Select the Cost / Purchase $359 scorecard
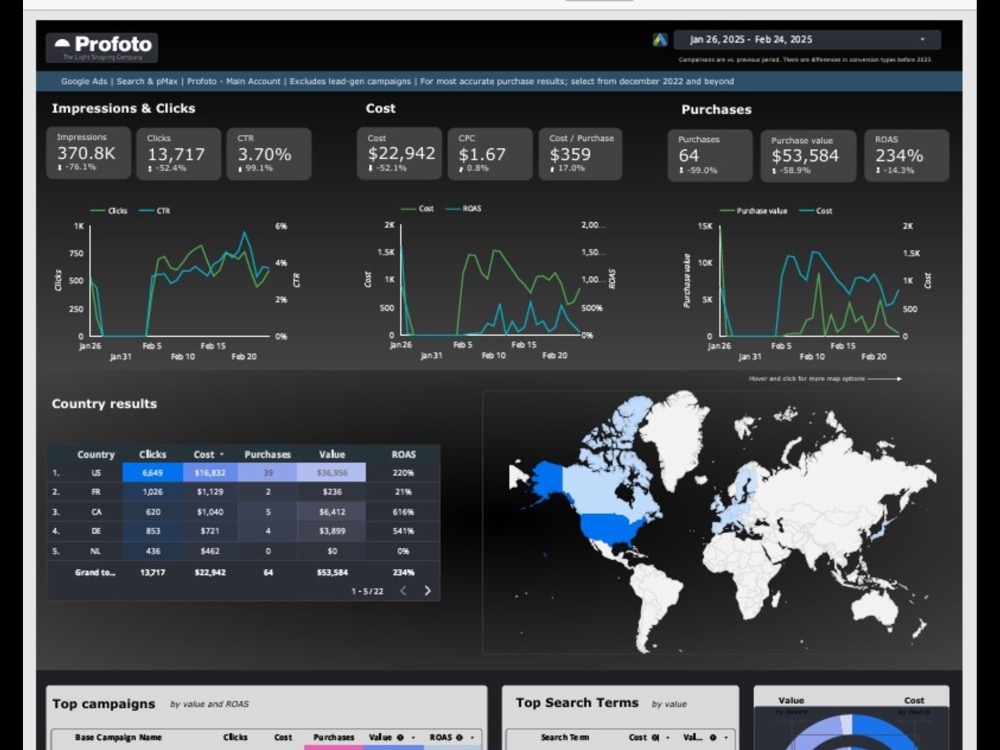The width and height of the screenshot is (1000, 750). pyautogui.click(x=580, y=154)
